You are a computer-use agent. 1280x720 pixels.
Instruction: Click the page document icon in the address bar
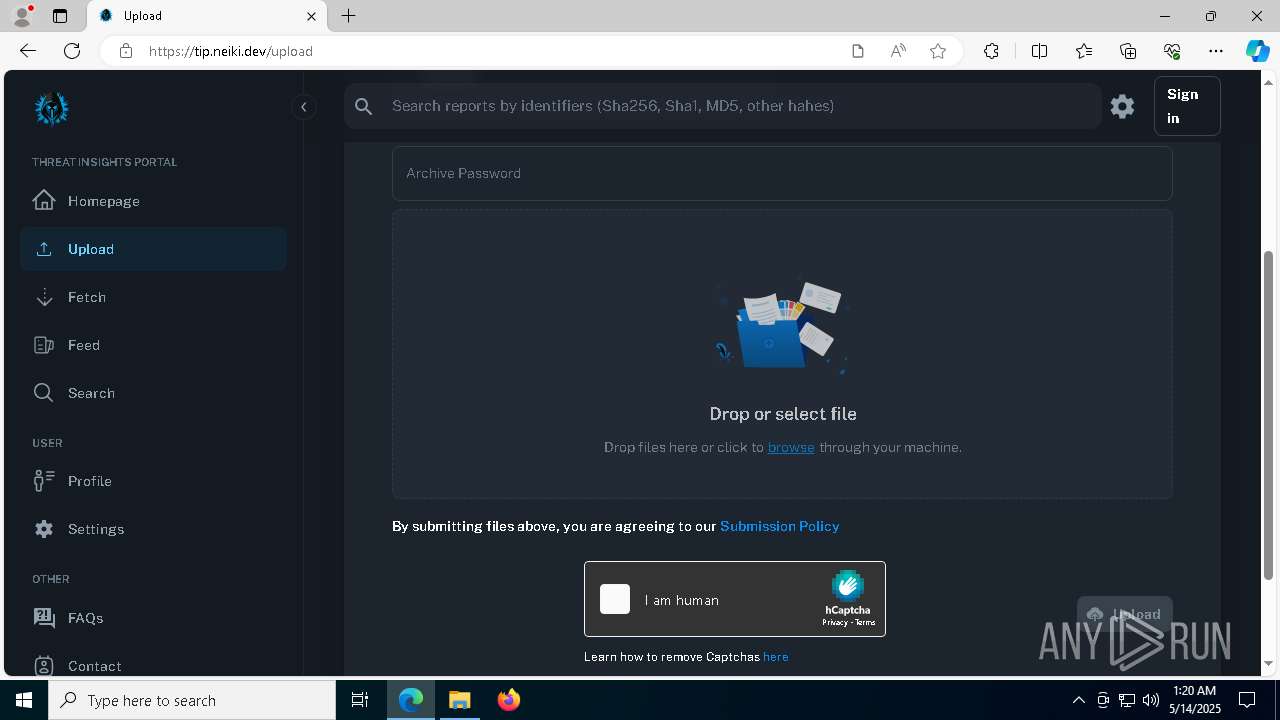858,51
